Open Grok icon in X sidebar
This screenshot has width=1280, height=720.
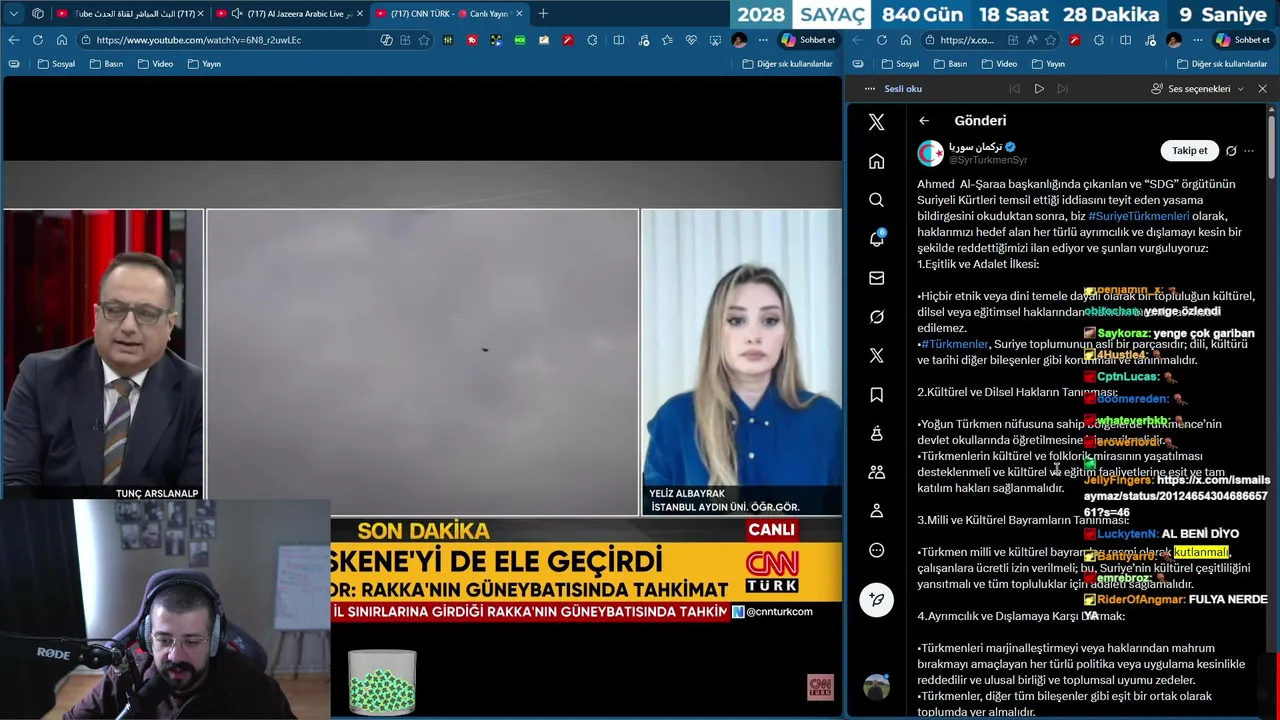[876, 317]
